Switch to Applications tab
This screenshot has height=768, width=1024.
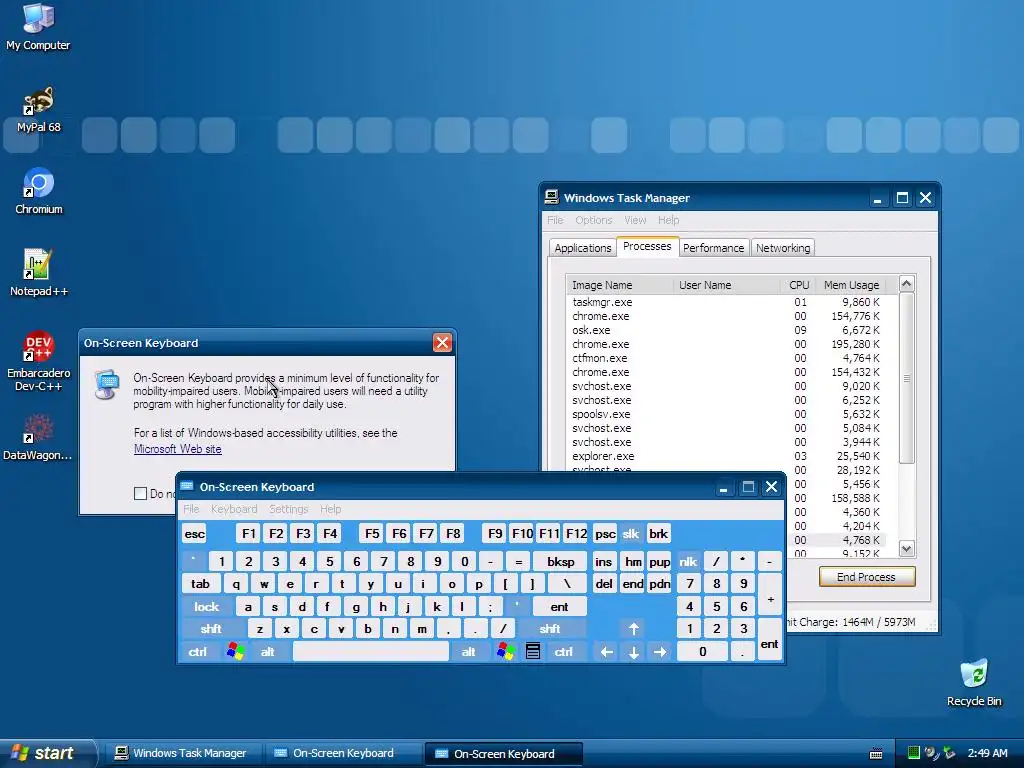(583, 248)
